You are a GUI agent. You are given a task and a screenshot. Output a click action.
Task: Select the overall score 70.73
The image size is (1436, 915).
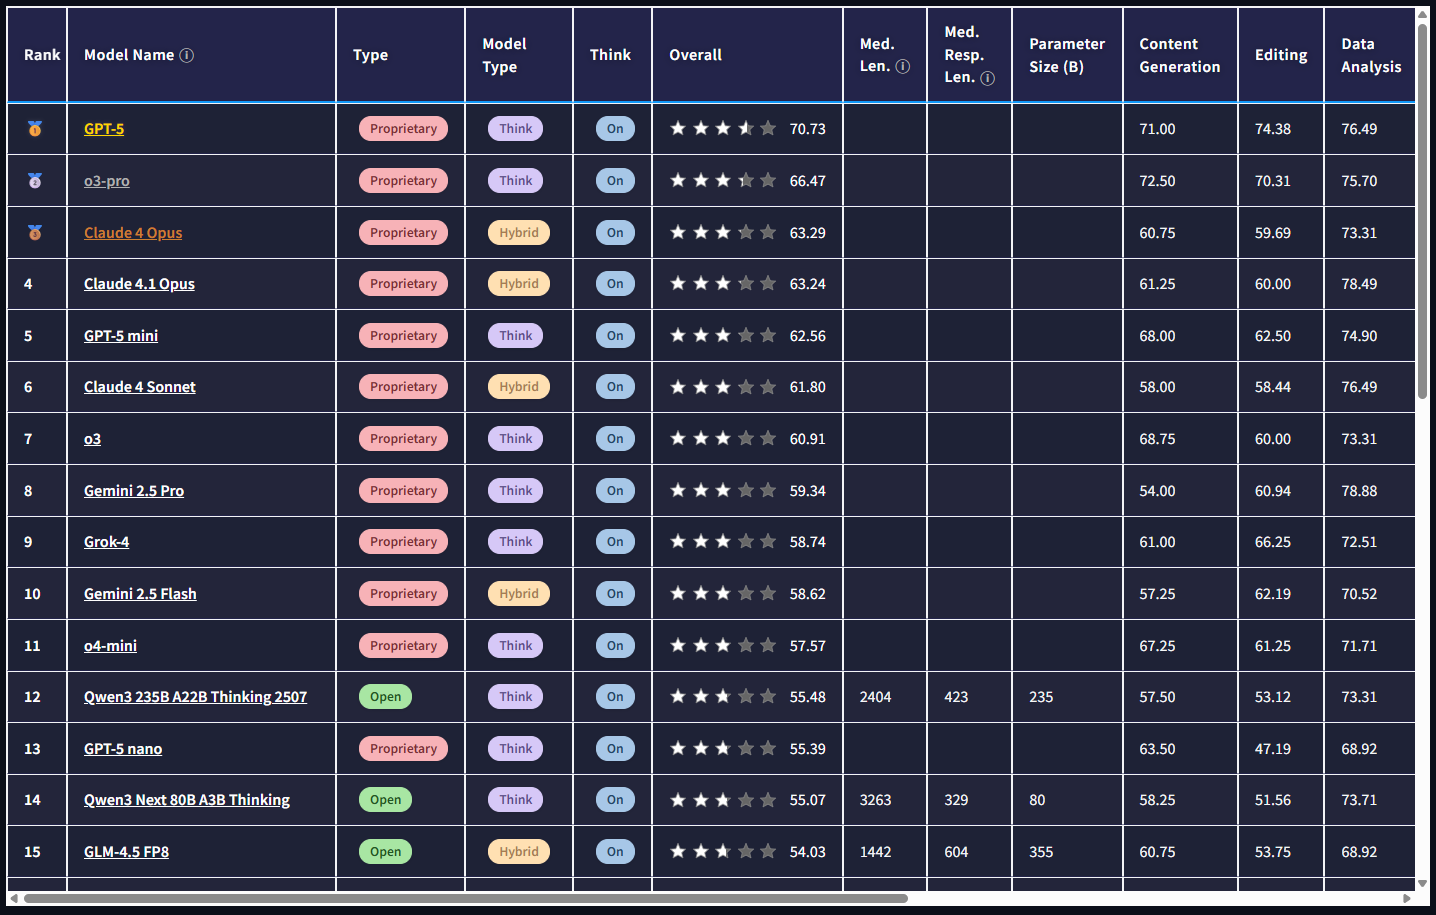tap(808, 129)
